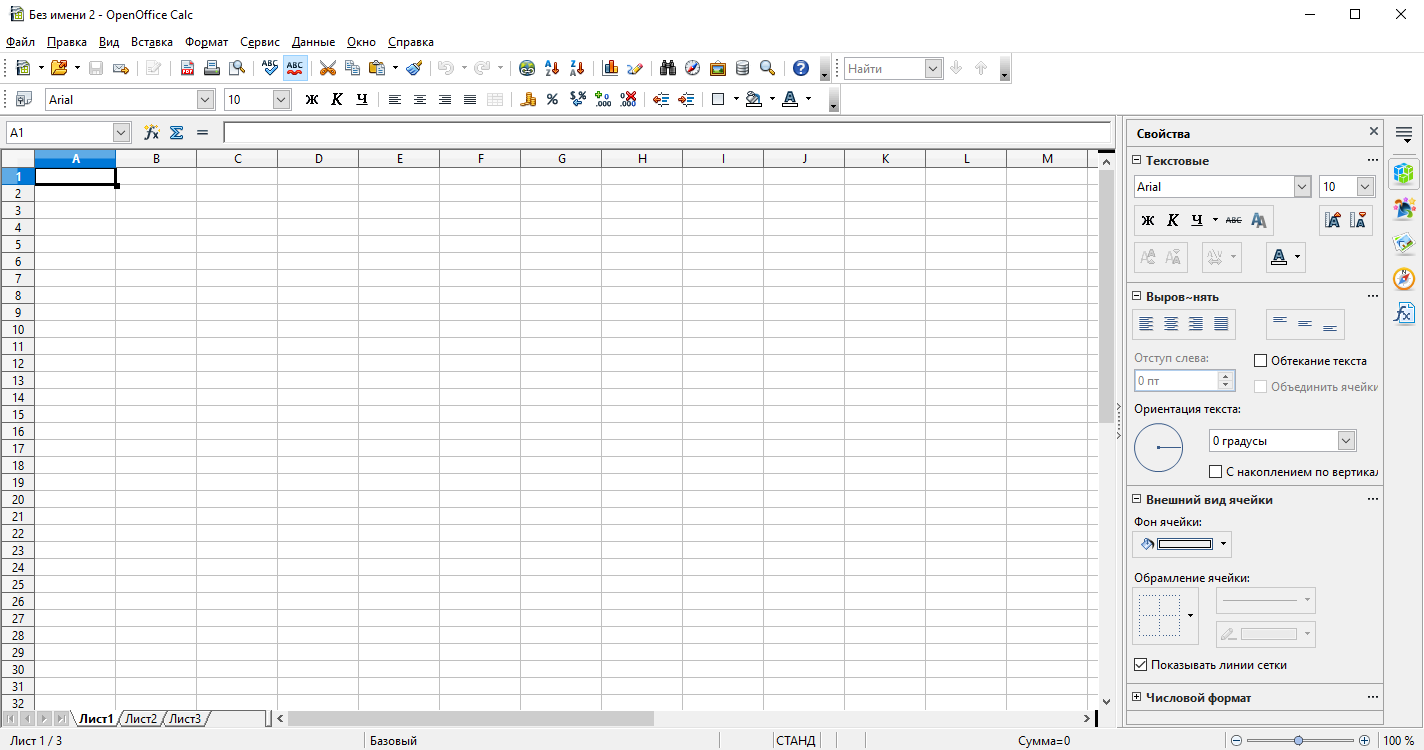Switch to the Лист2 sheet tab
The width and height of the screenshot is (1424, 750).
tap(141, 718)
